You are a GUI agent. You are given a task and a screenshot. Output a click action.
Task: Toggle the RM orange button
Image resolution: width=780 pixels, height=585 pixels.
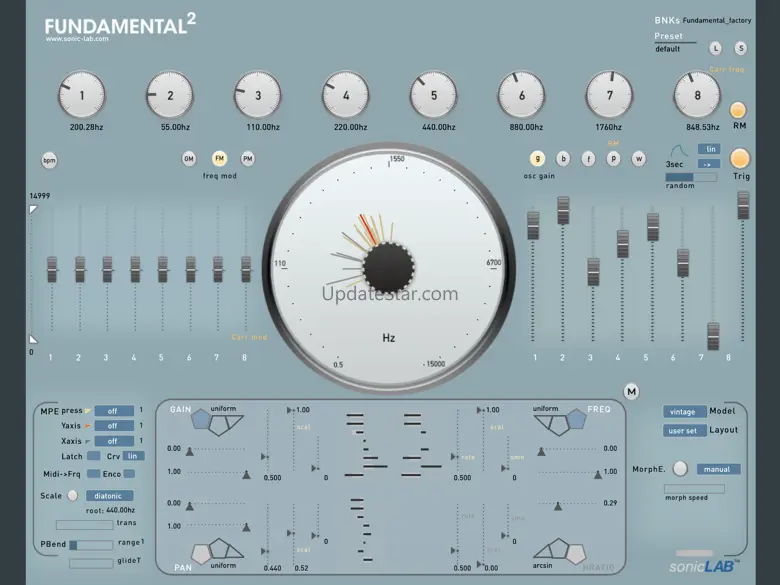pyautogui.click(x=738, y=110)
